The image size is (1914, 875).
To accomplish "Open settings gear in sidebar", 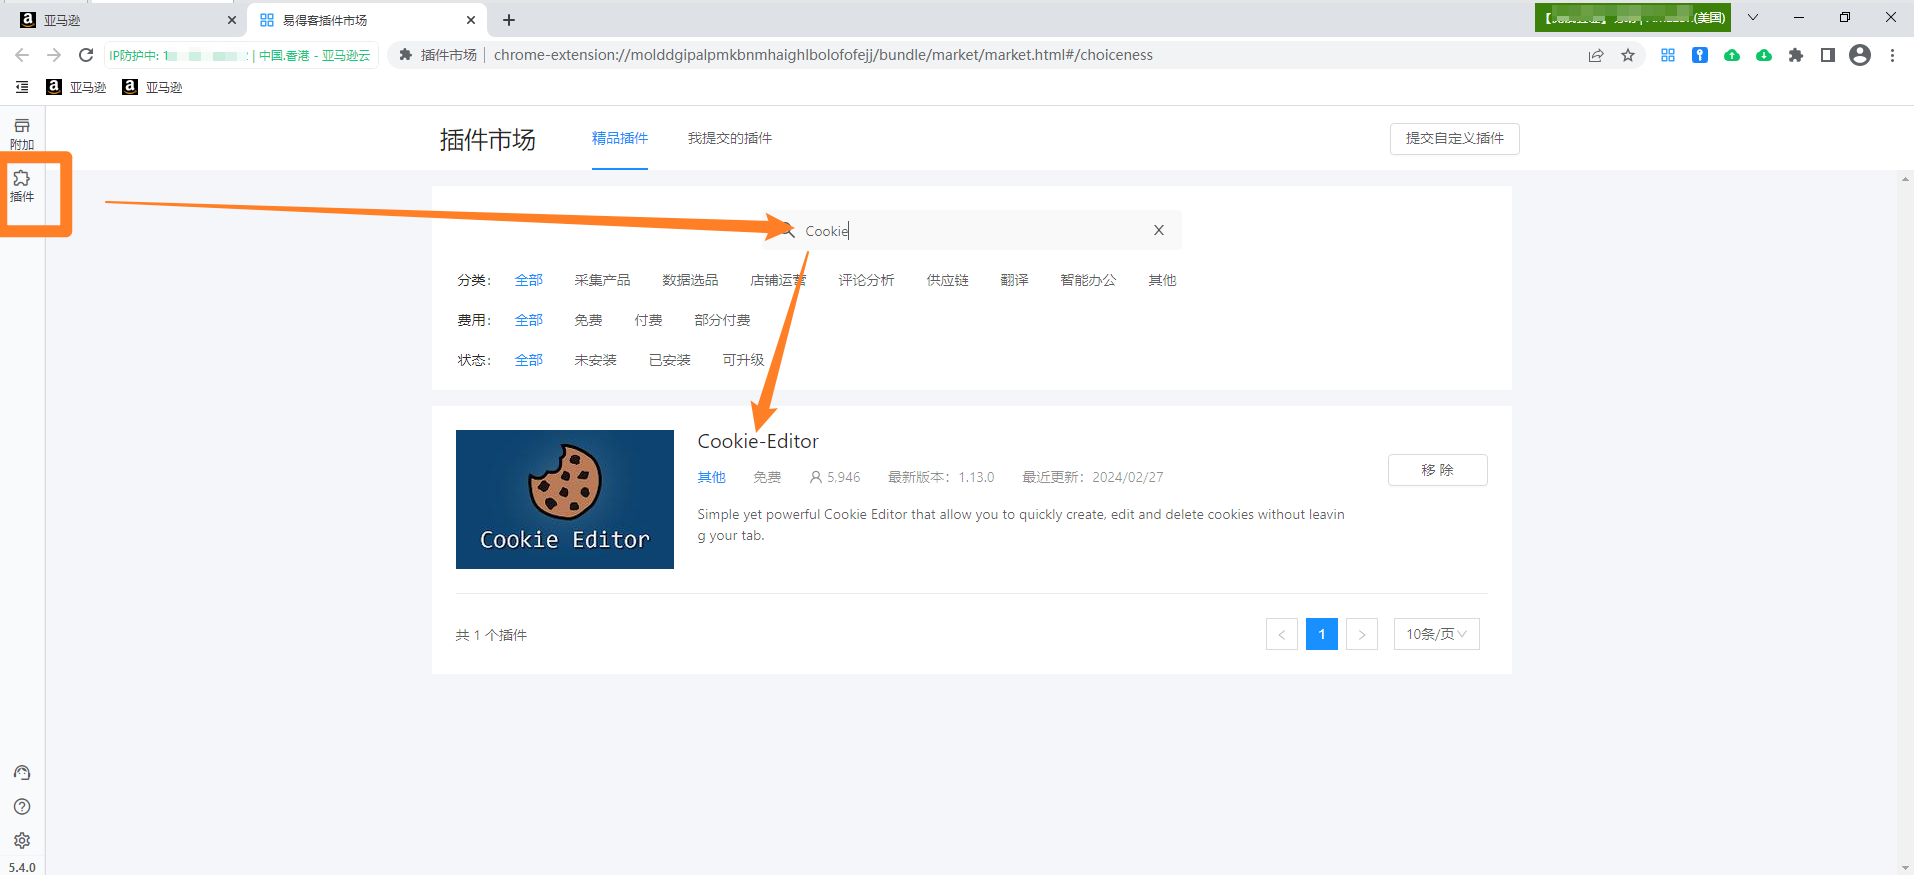I will click(22, 841).
